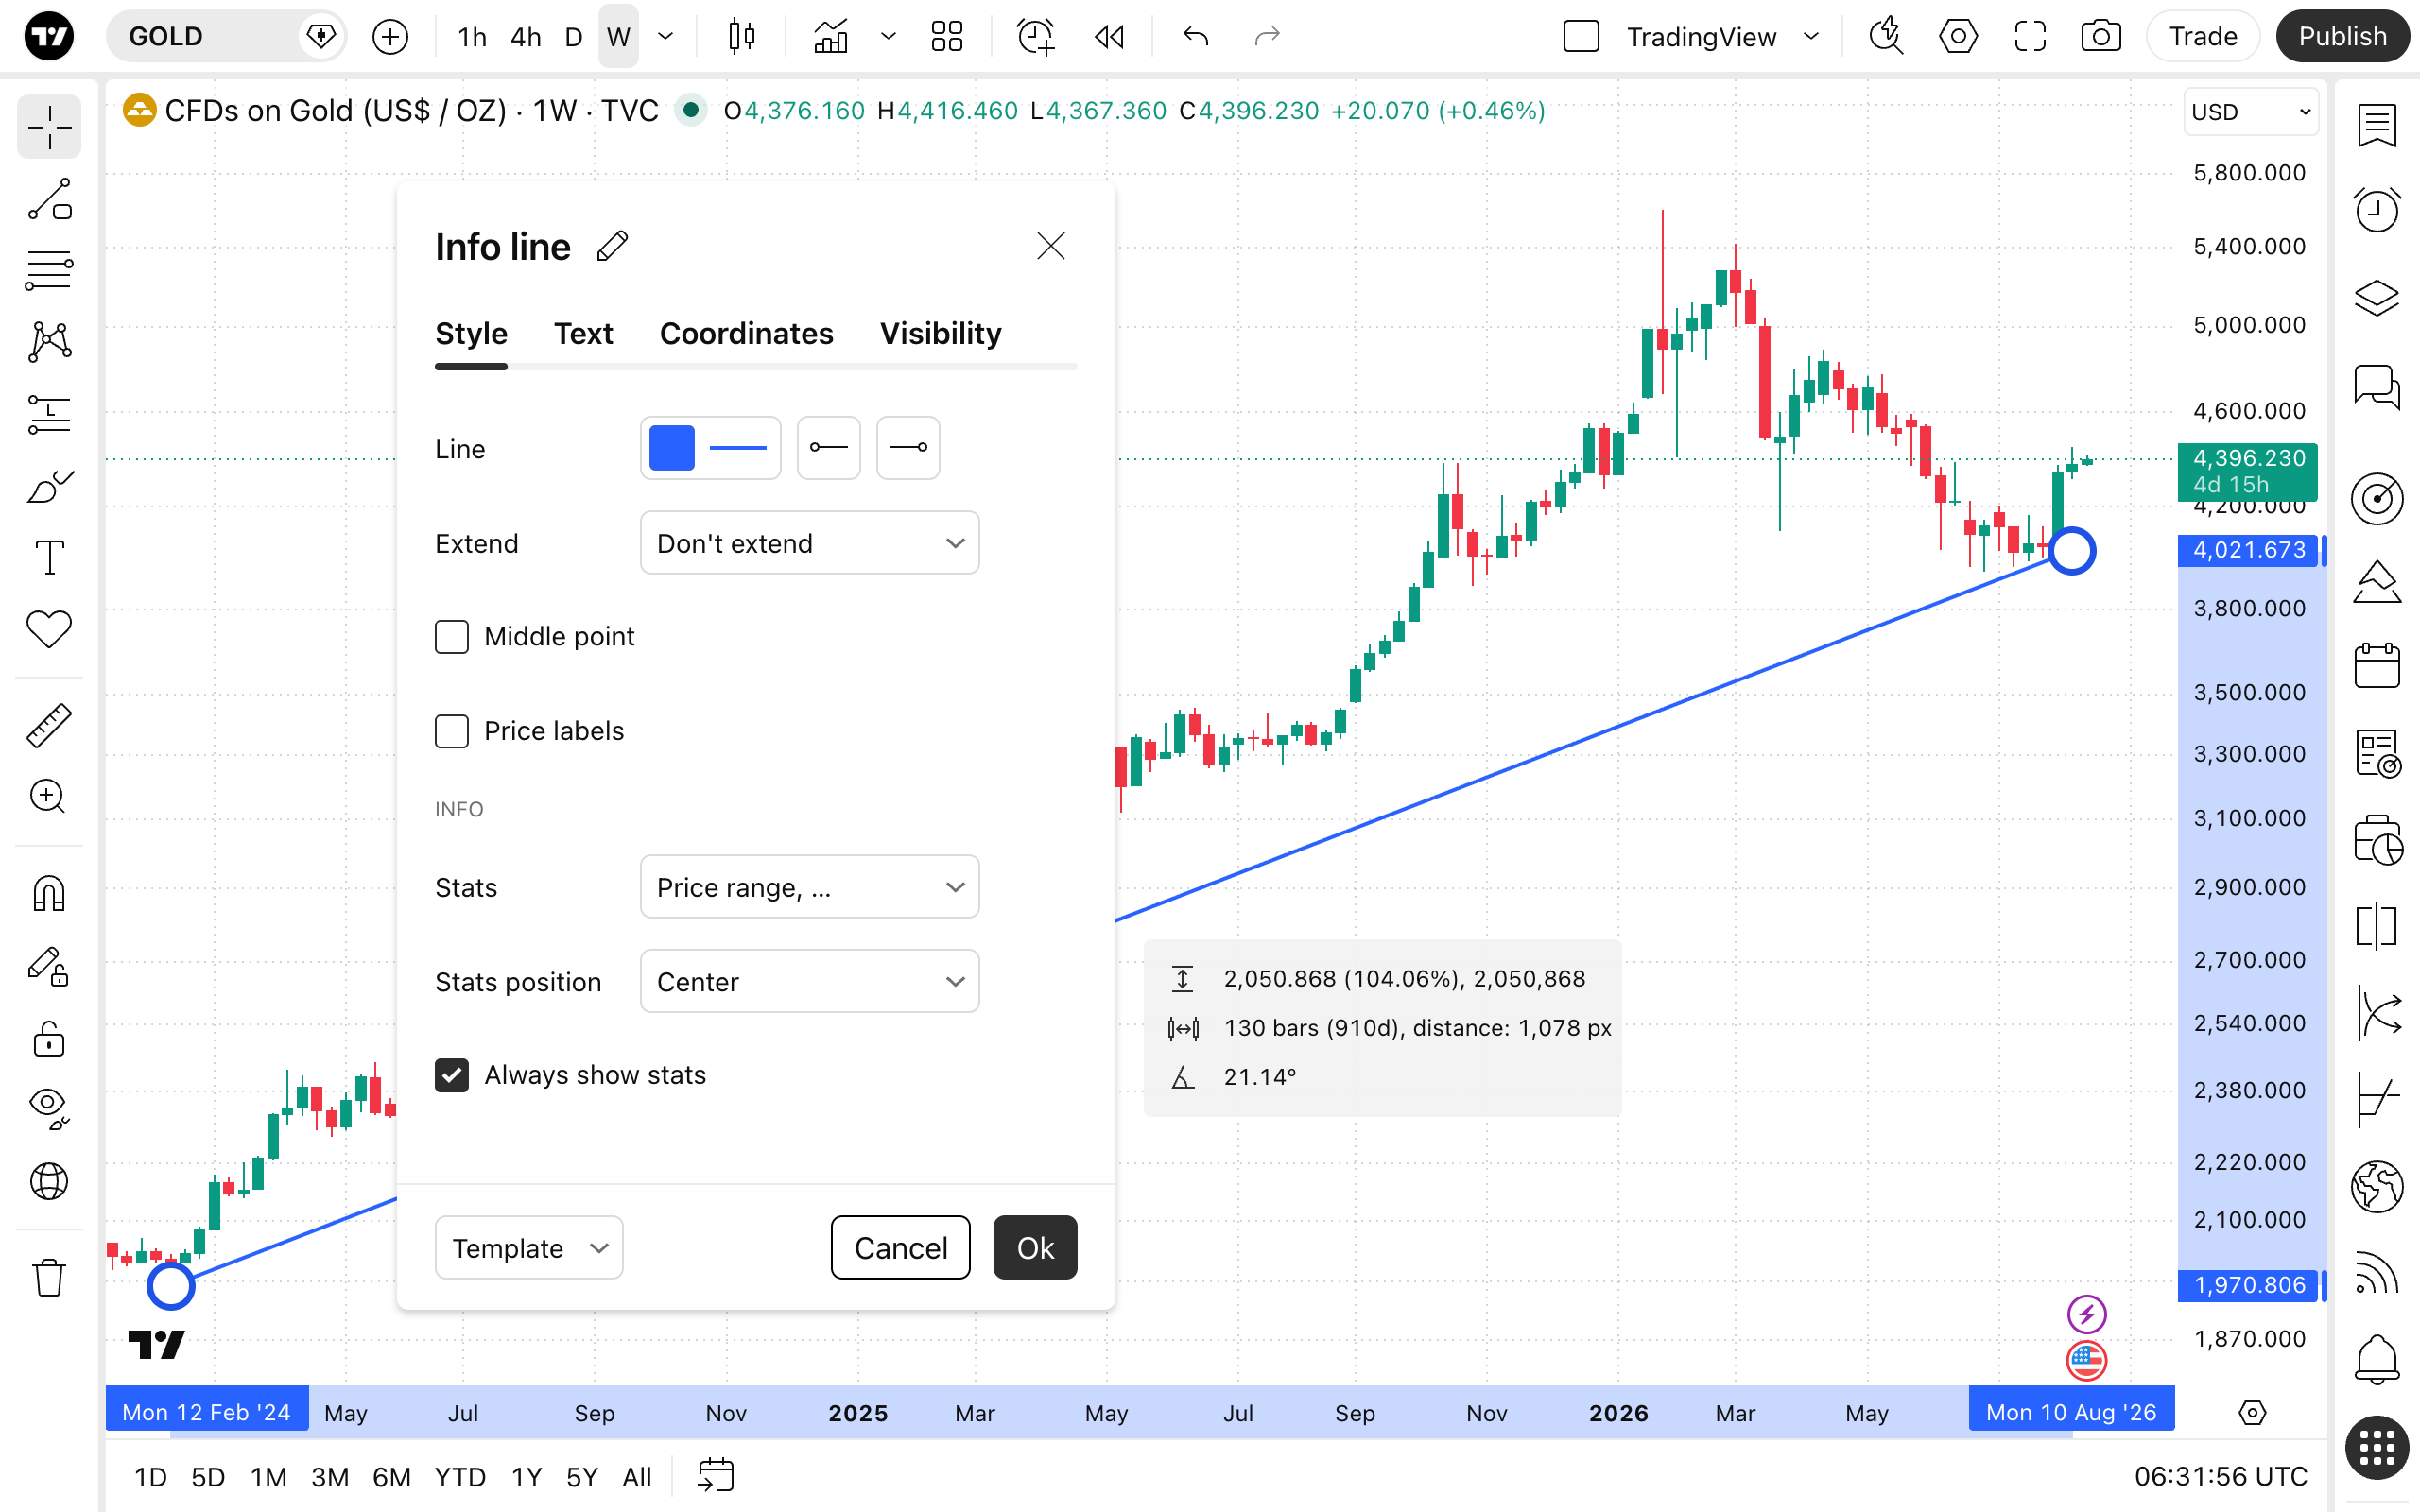Click the trash remove objects icon

(x=49, y=1277)
